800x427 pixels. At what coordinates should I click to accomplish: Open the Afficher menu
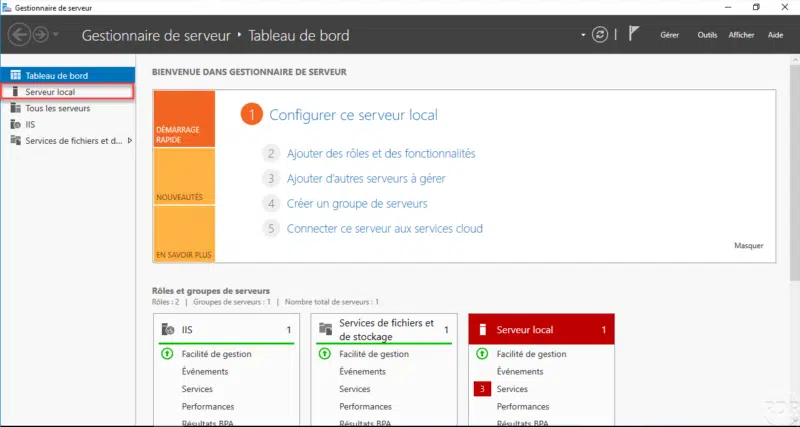click(741, 35)
